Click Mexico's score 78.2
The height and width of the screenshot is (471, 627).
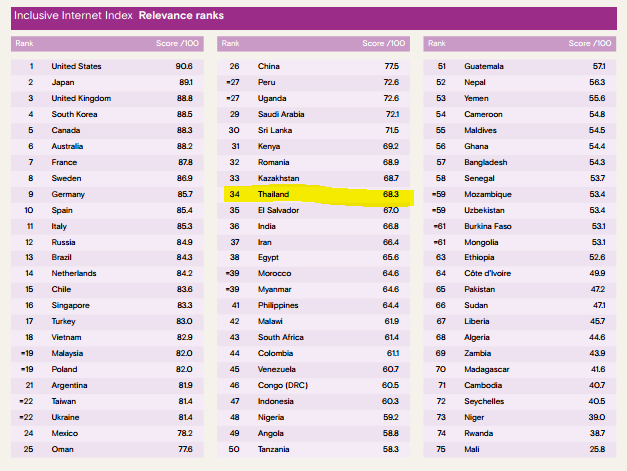click(185, 433)
